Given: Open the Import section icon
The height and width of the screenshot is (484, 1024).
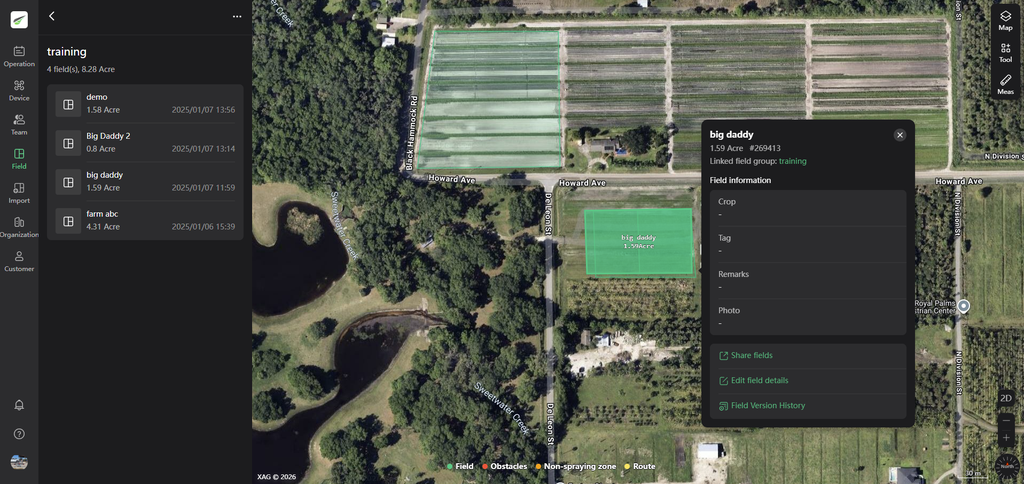Looking at the screenshot, I should [x=19, y=192].
